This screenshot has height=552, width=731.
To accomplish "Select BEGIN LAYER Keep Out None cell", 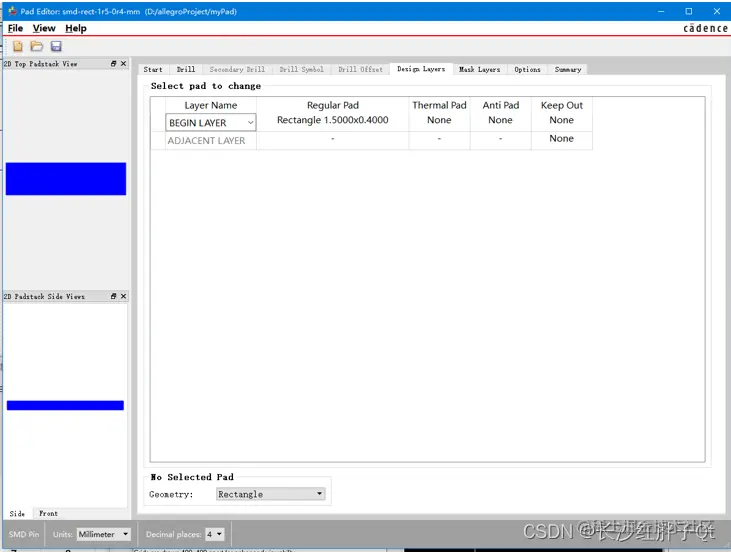I will 561,120.
